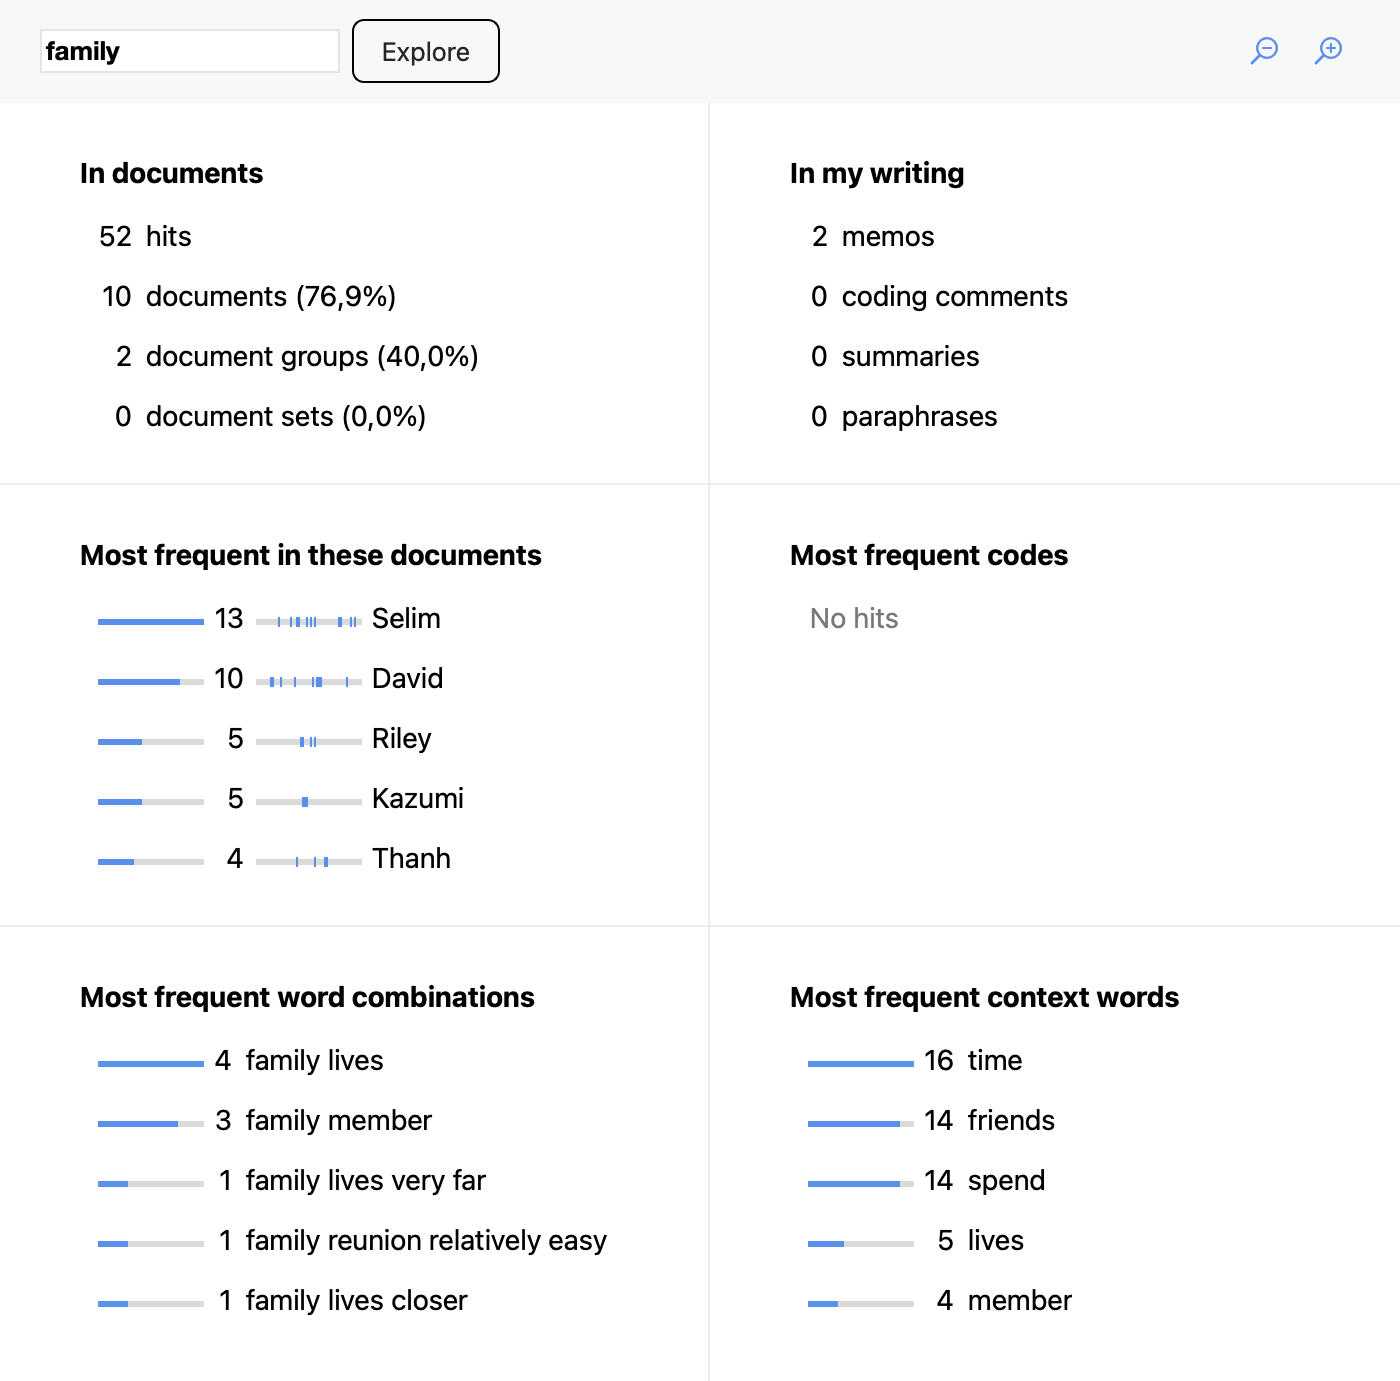Open the '52 hits' entry
The width and height of the screenshot is (1400, 1381).
tap(145, 236)
